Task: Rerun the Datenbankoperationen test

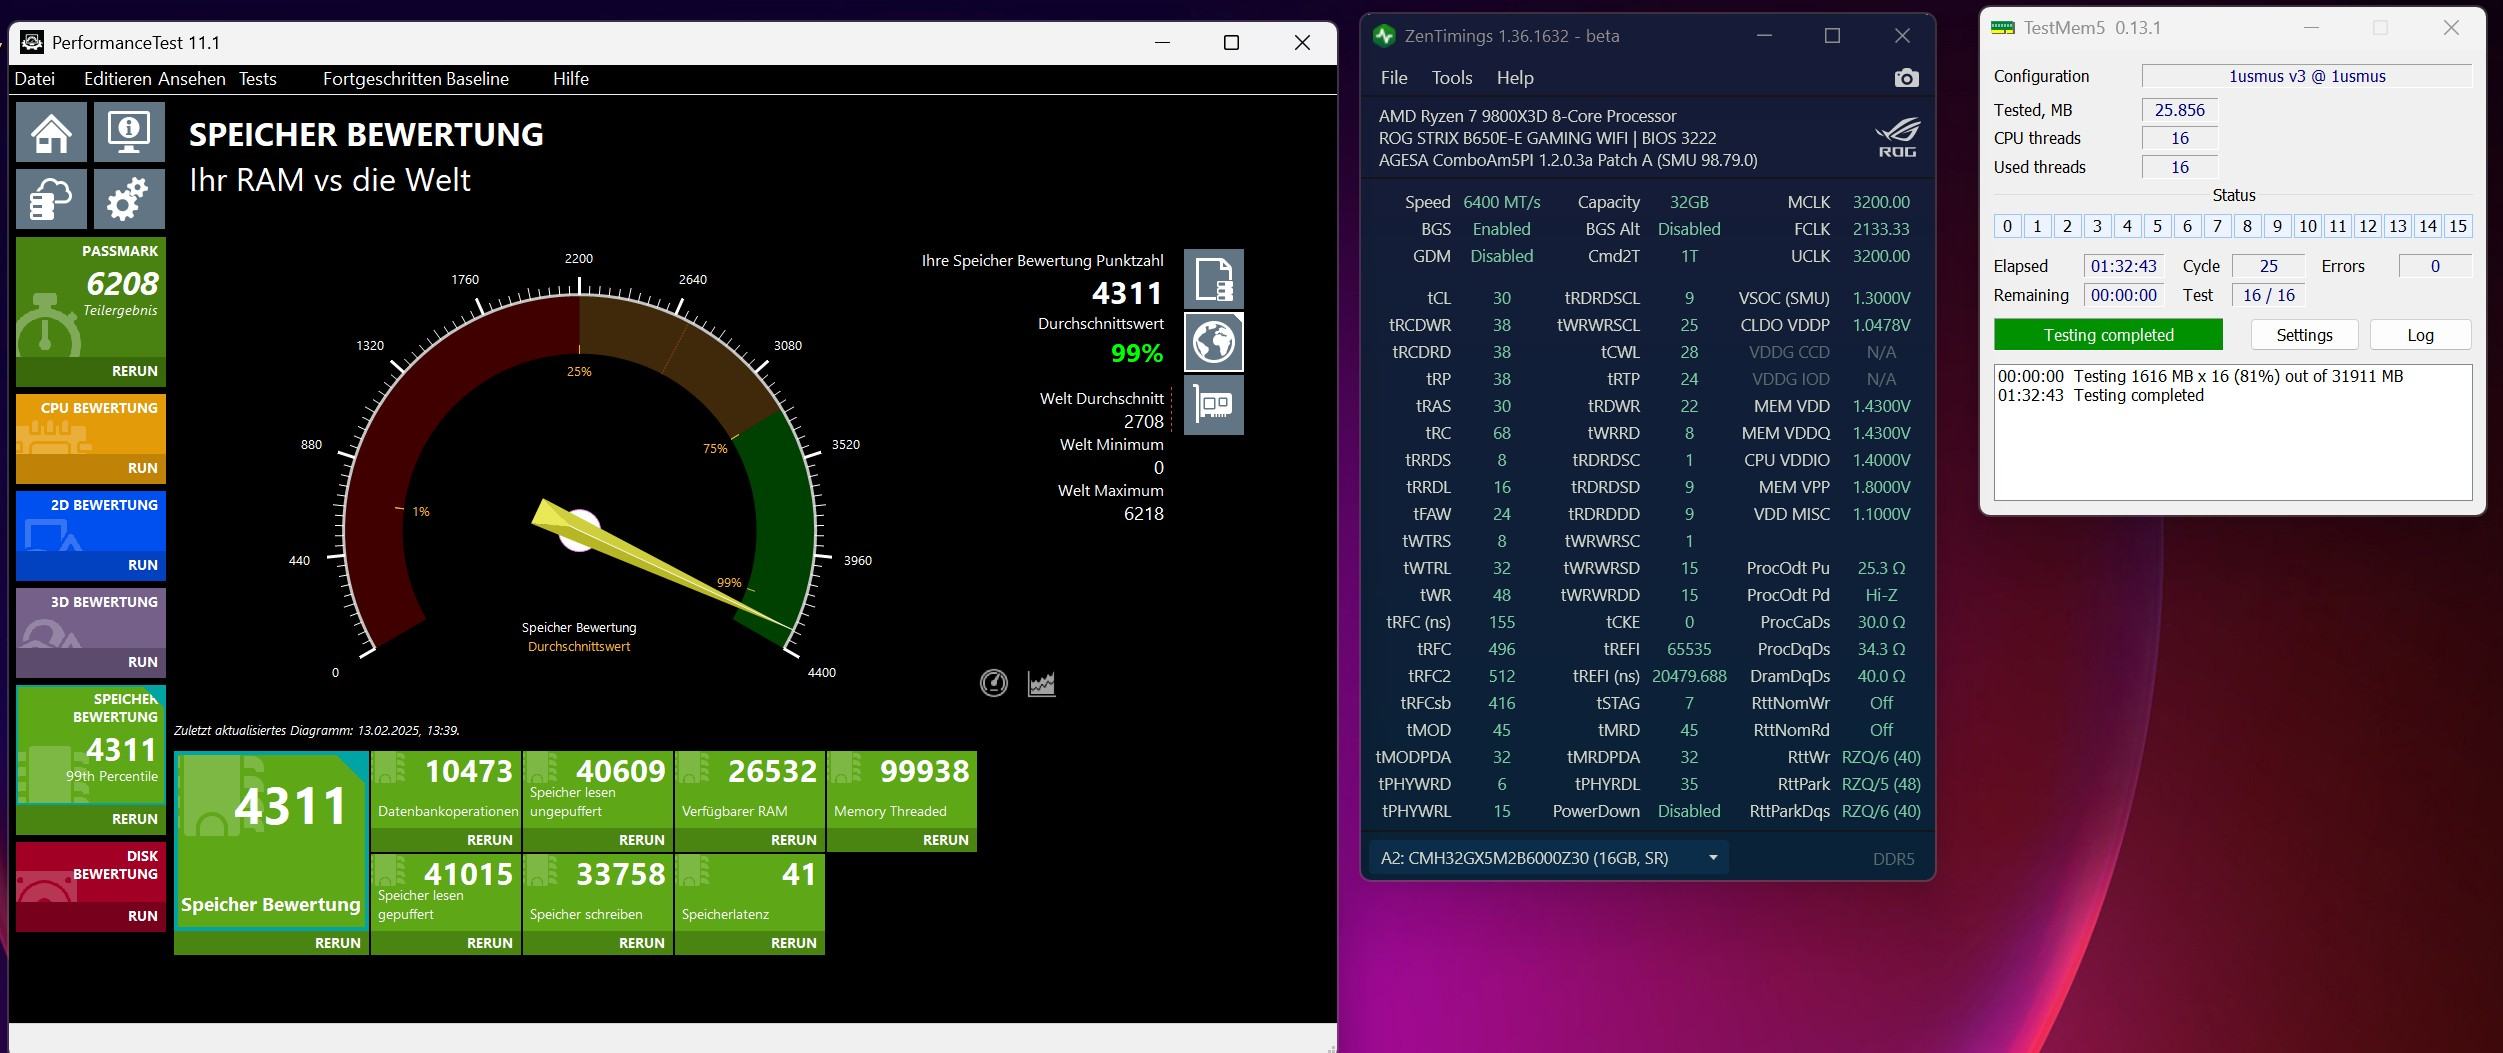Action: click(490, 840)
